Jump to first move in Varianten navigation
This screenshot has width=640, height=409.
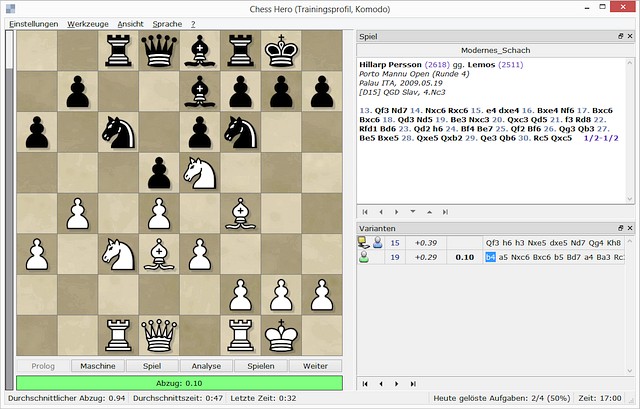[365, 384]
